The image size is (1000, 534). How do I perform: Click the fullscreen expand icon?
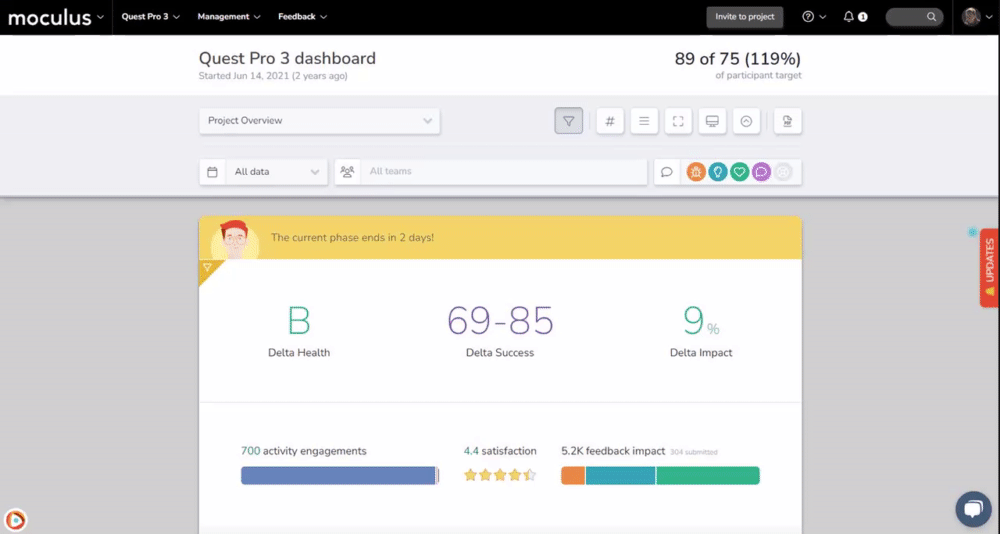[678, 121]
